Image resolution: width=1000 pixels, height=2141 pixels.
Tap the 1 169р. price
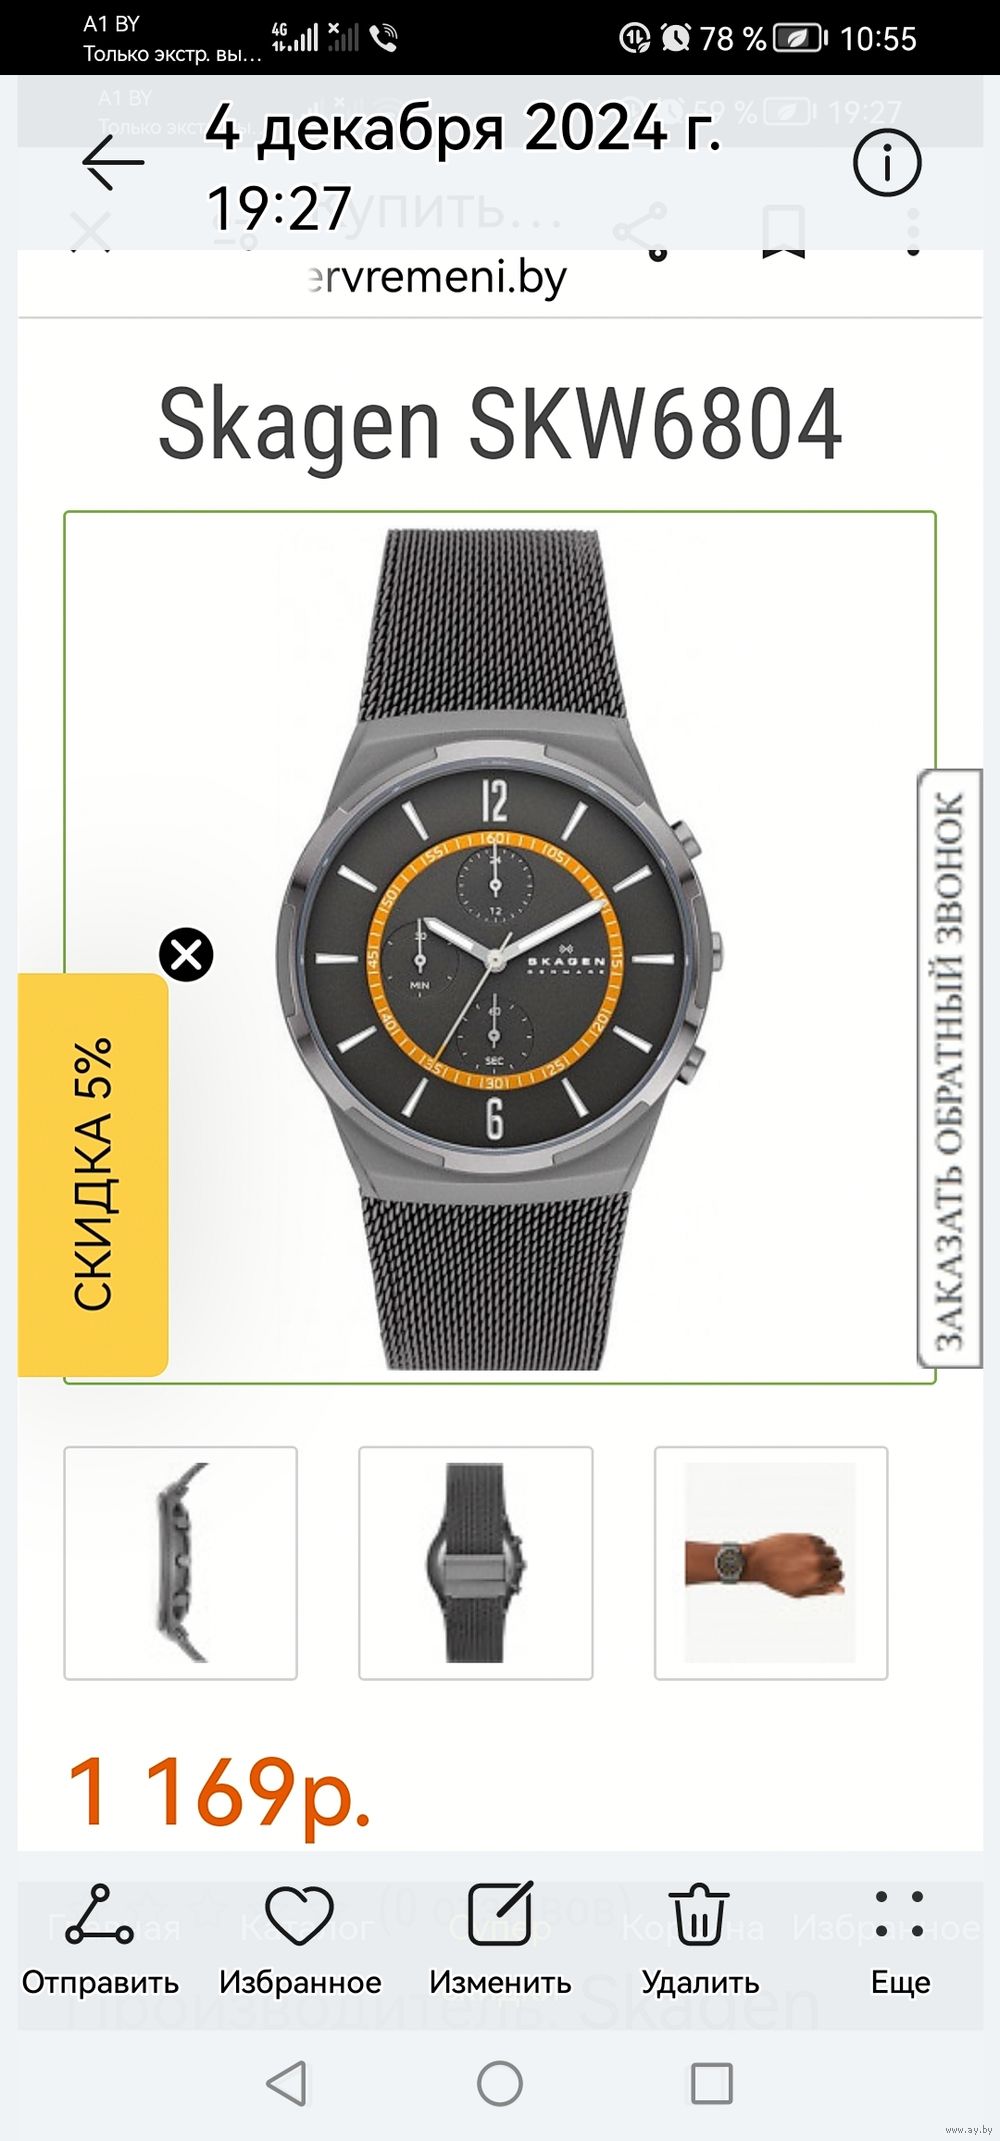coord(219,1793)
